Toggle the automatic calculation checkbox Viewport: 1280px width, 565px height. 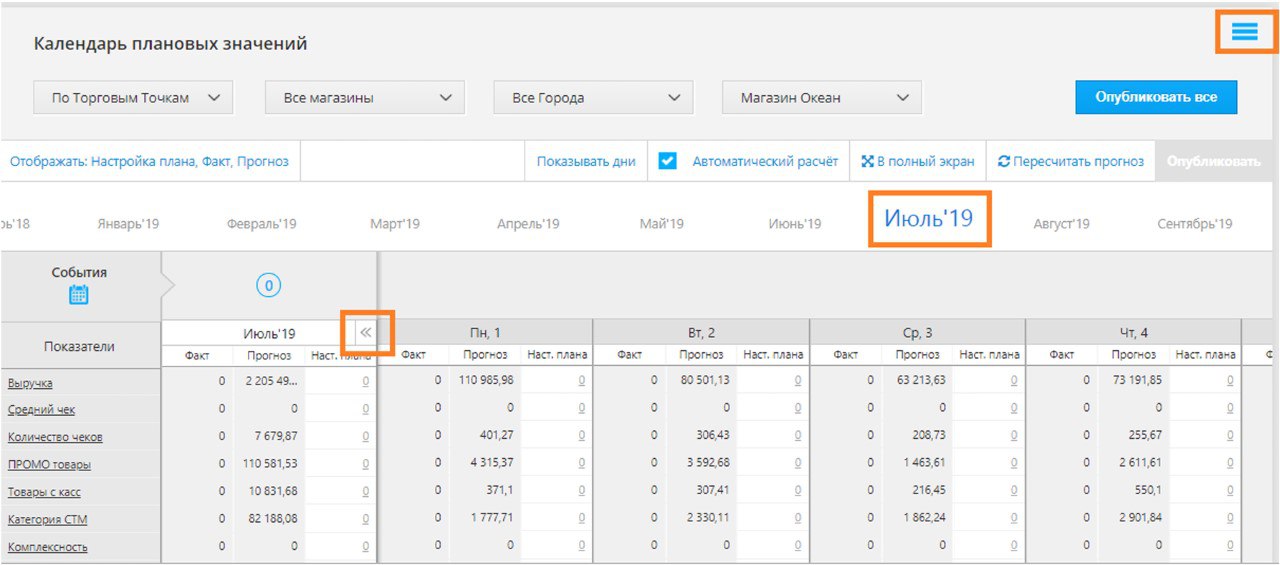pyautogui.click(x=667, y=161)
